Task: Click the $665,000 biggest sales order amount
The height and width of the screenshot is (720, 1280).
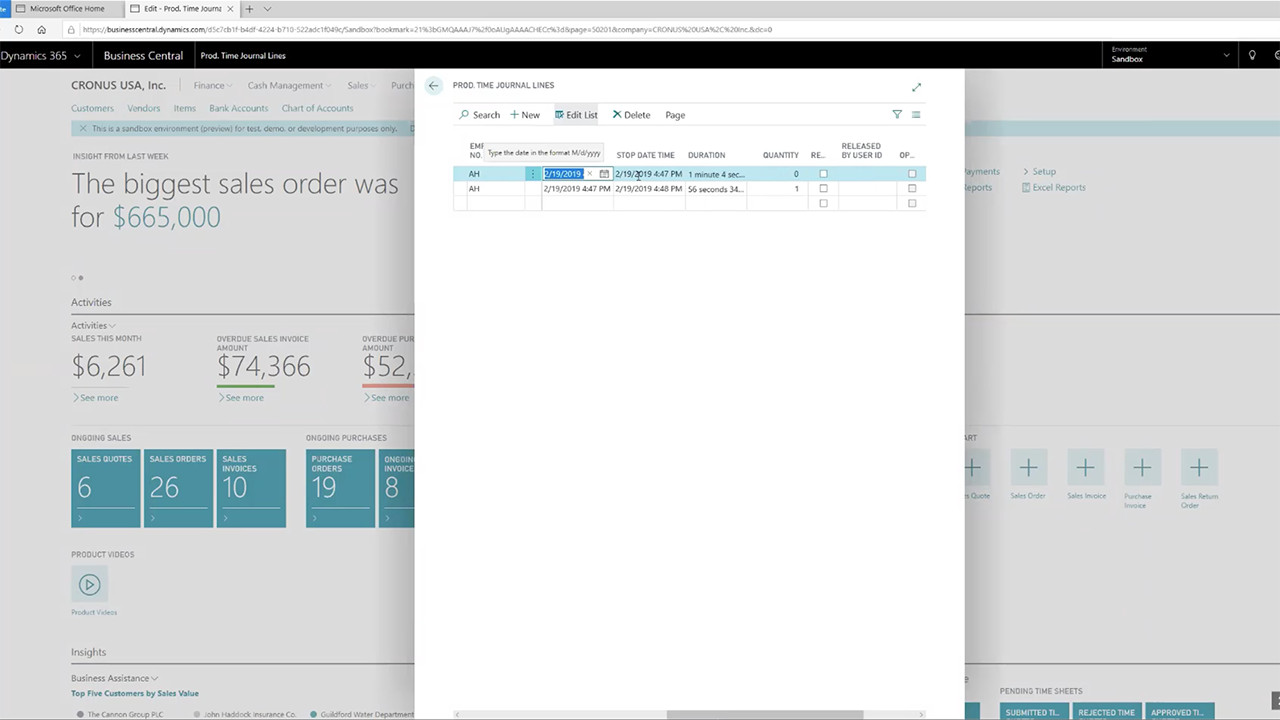Action: (167, 217)
